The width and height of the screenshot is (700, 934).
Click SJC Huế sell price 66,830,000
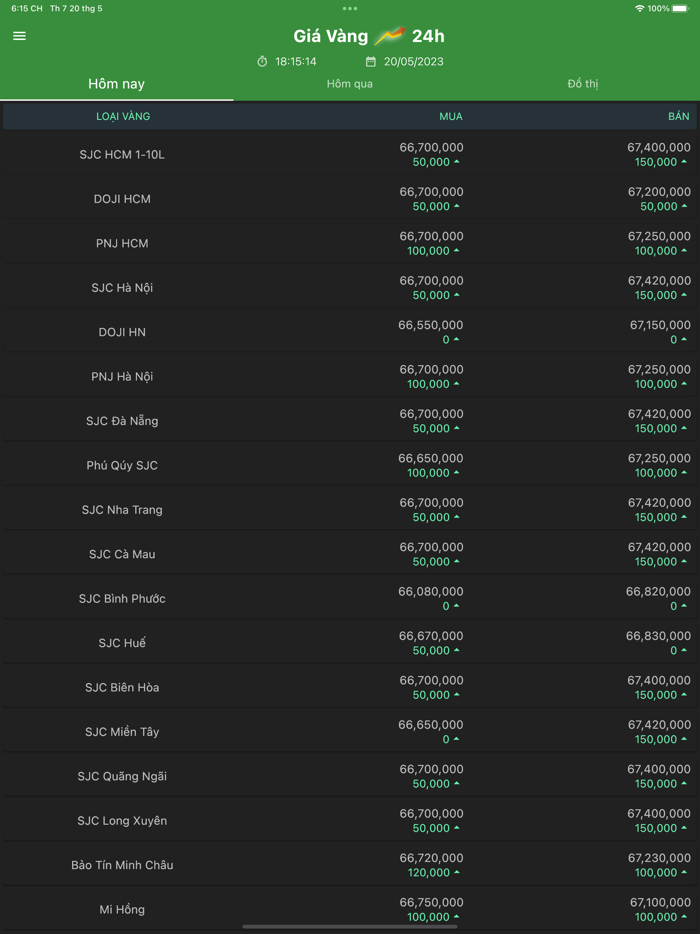click(658, 636)
